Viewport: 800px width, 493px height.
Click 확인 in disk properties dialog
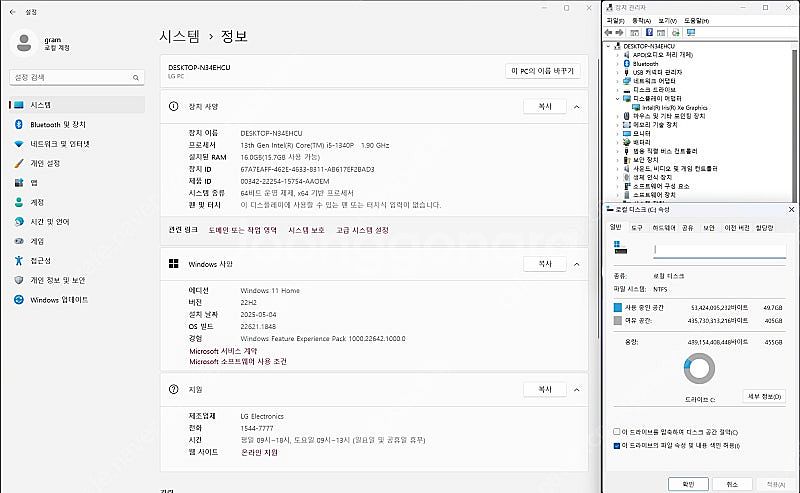coord(688,484)
